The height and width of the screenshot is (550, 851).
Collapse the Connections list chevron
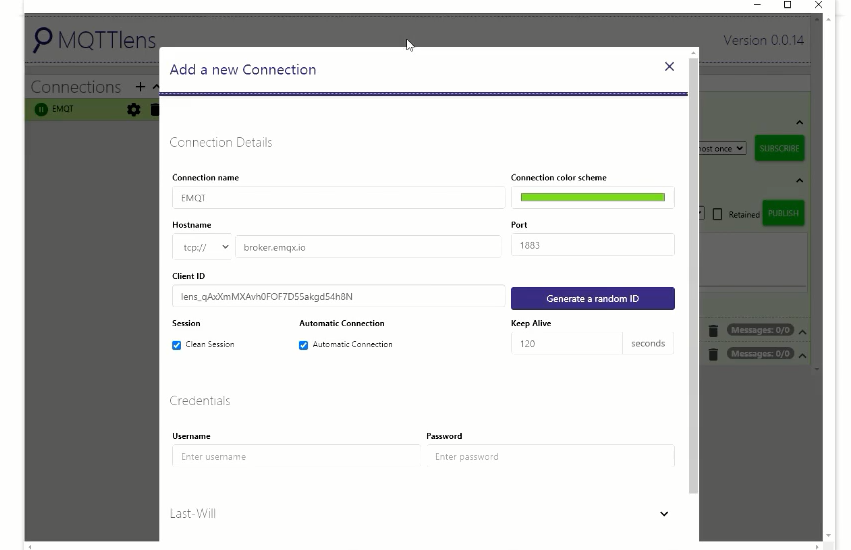pos(156,87)
